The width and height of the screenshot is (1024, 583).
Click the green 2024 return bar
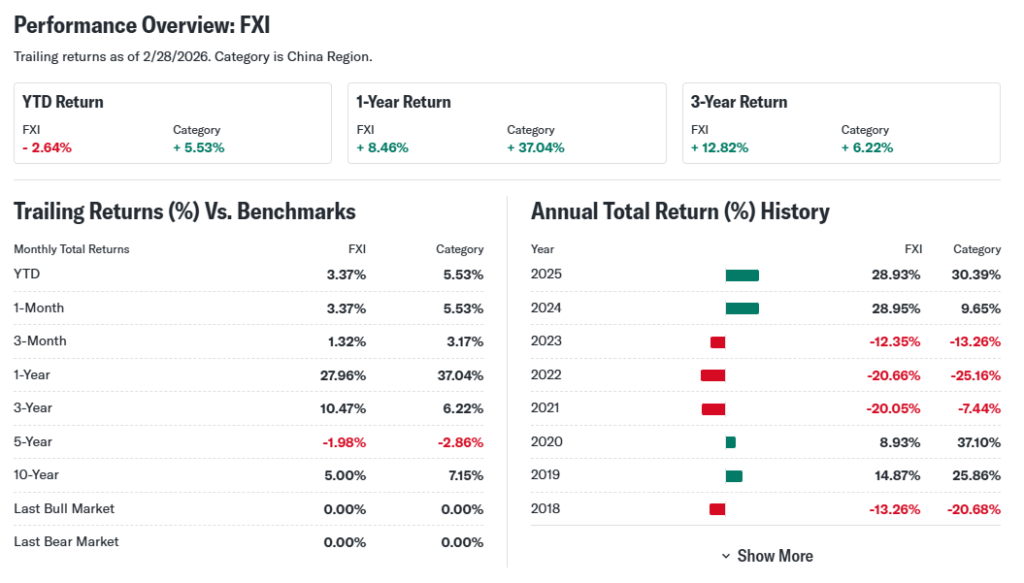coord(742,308)
